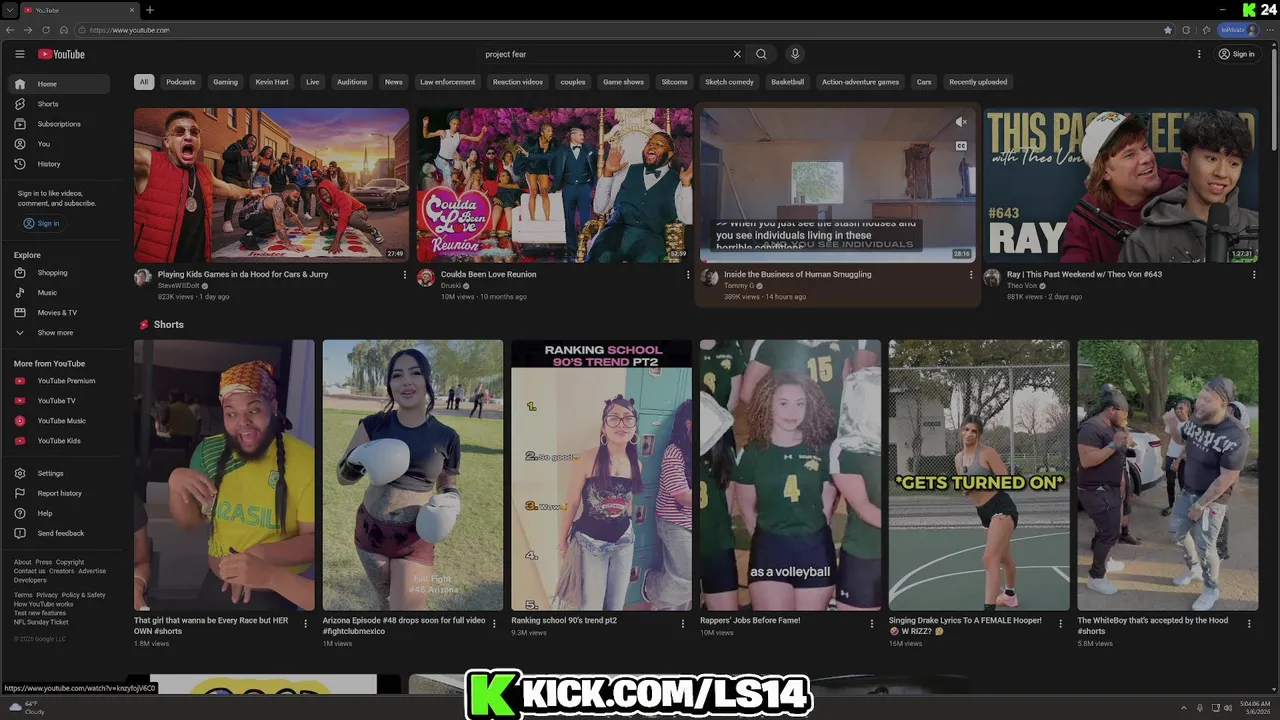Open Shorts from the sidebar
The image size is (1280, 720).
click(x=60, y=104)
